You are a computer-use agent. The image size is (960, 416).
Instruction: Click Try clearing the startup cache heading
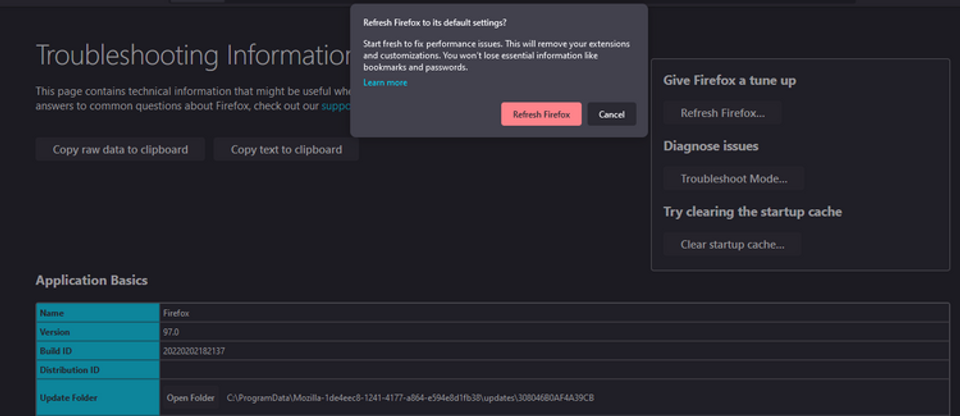[x=752, y=211]
